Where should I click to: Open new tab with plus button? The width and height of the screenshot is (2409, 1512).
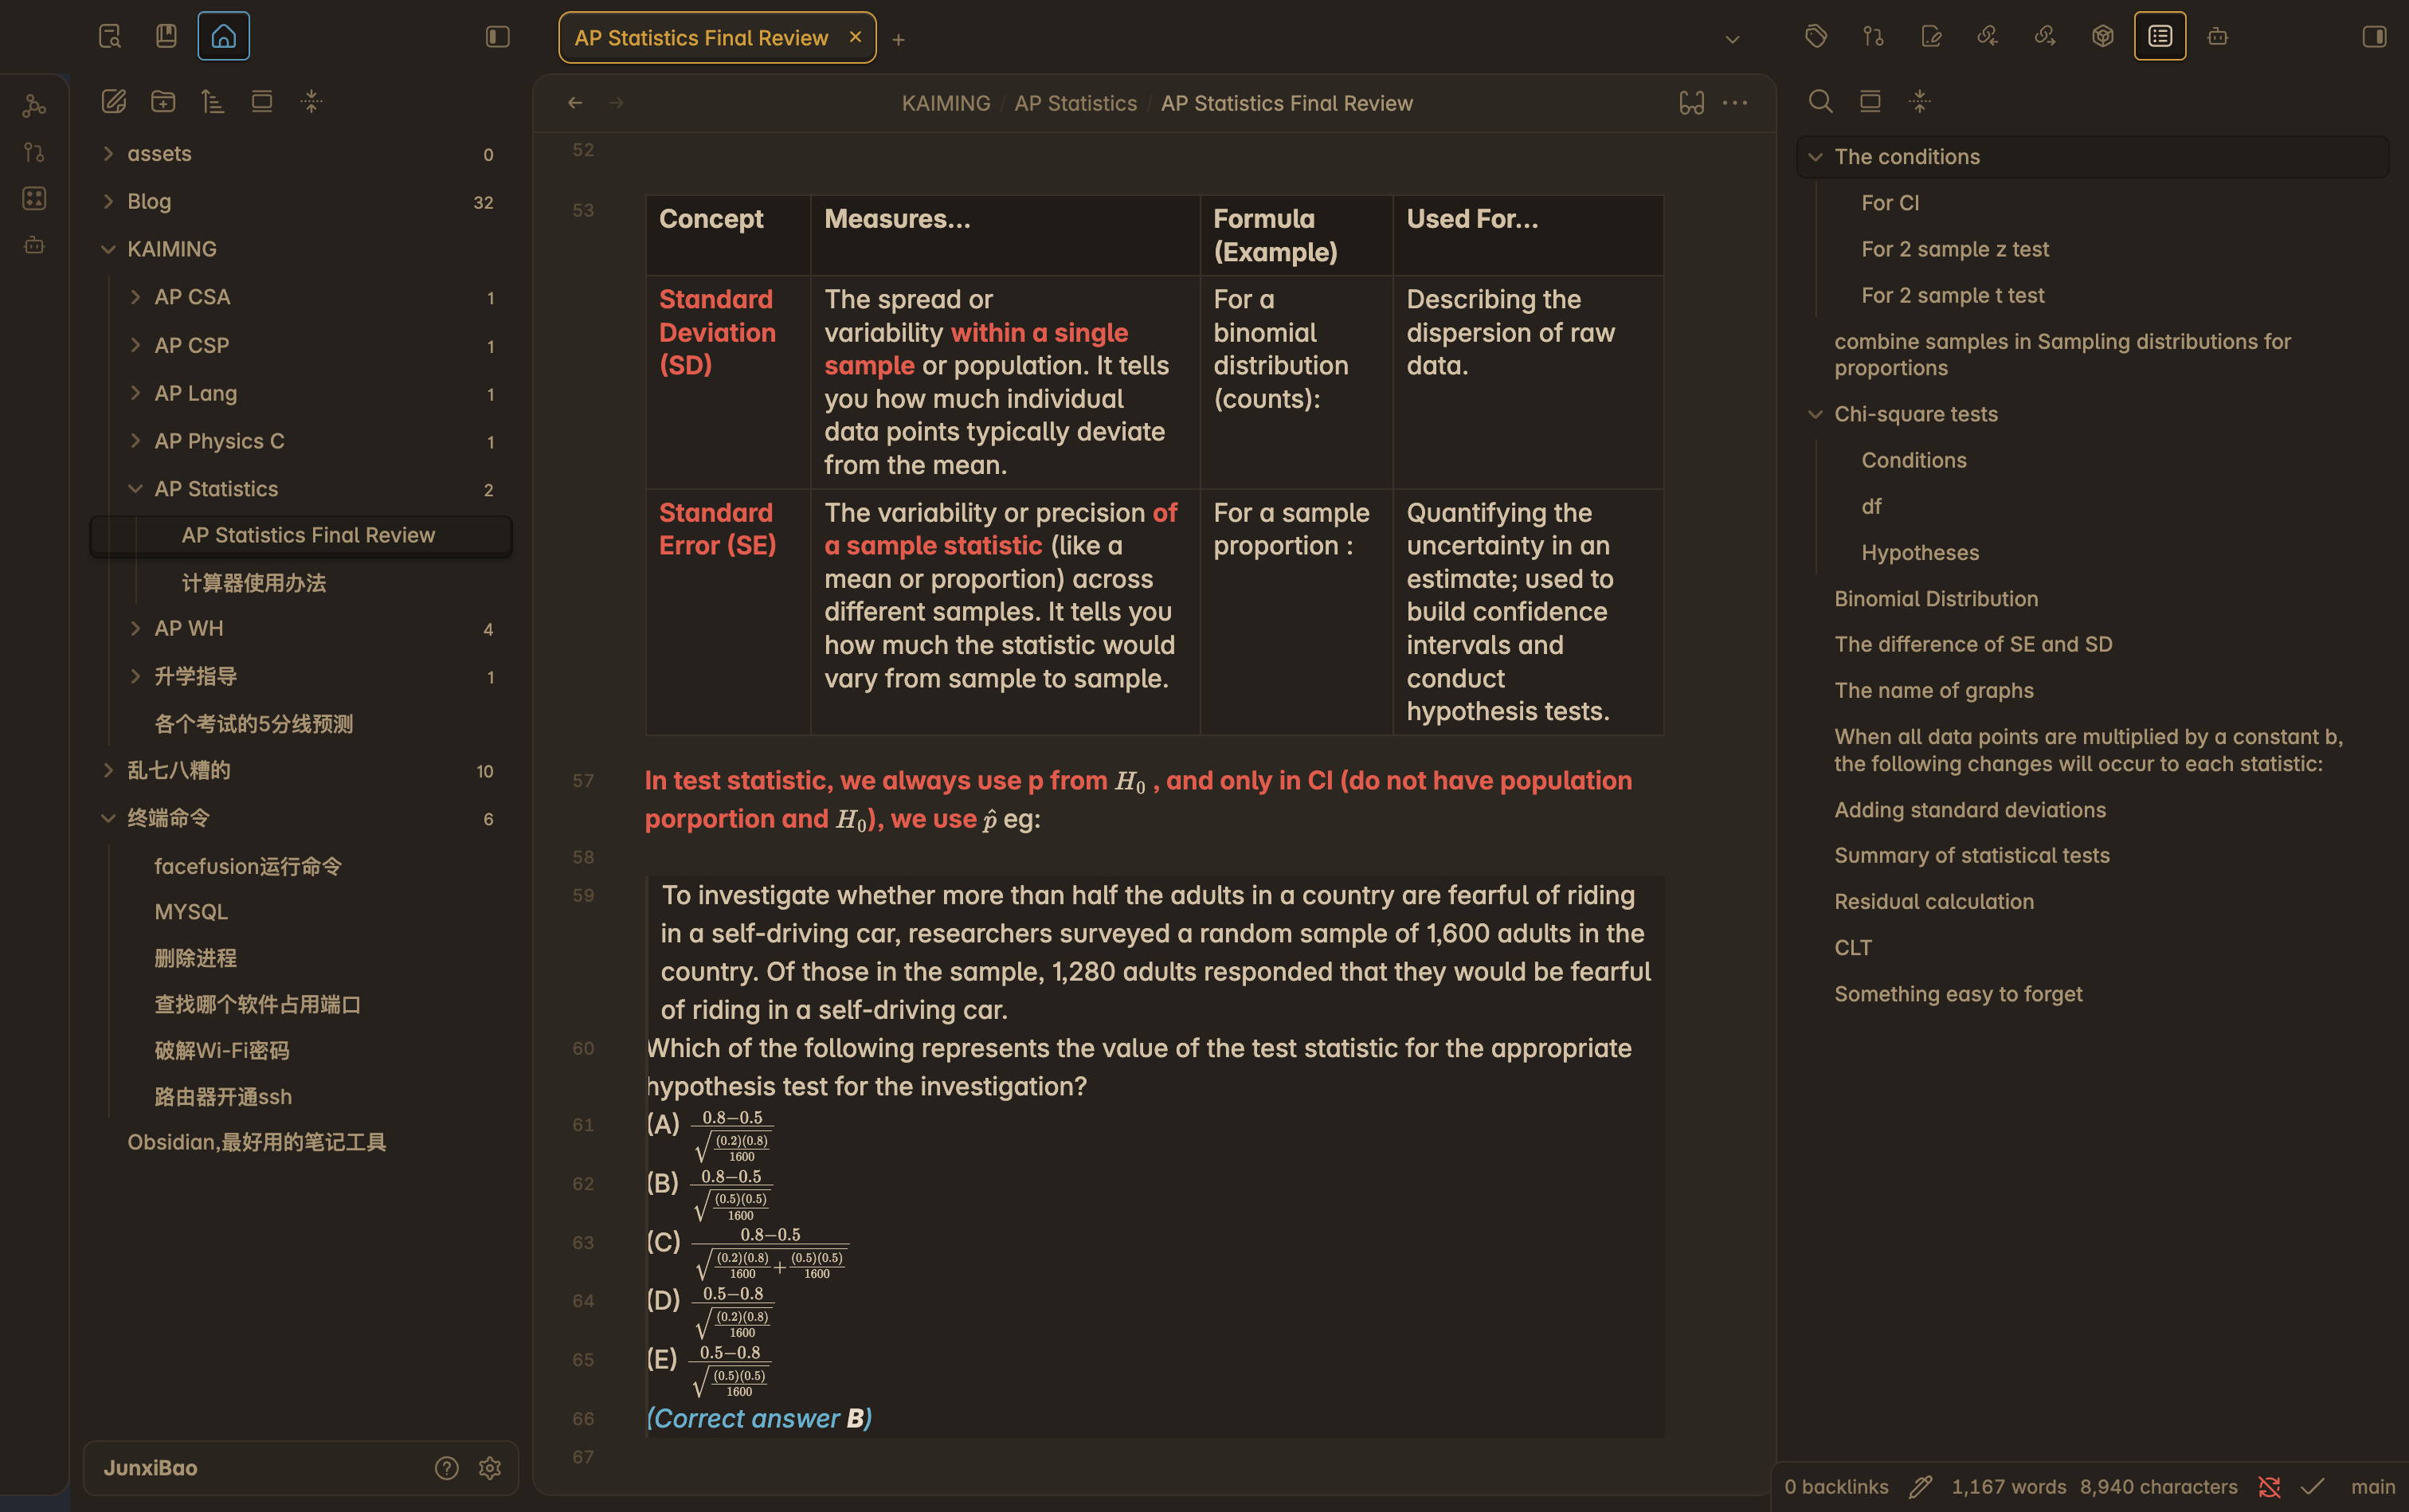pos(898,39)
